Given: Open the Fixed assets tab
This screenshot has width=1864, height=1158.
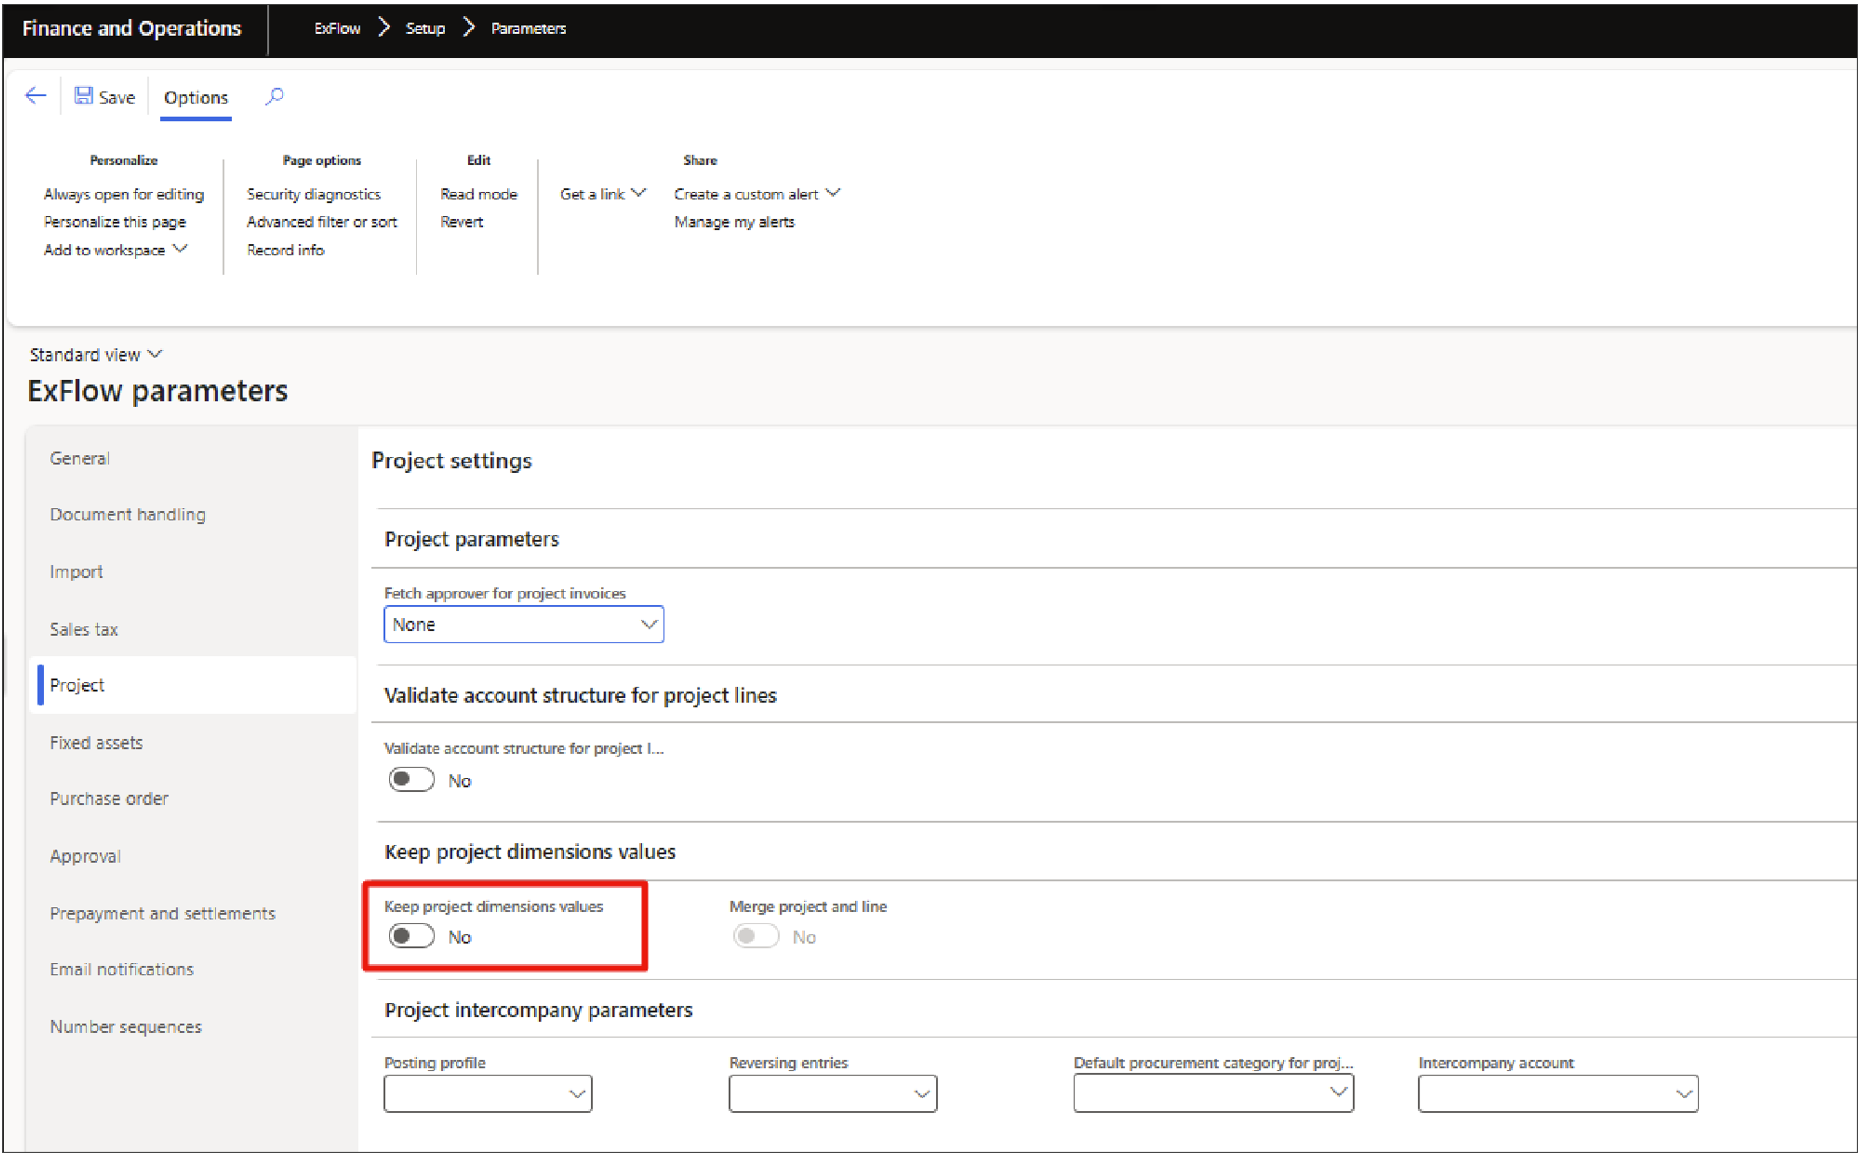Looking at the screenshot, I should pyautogui.click(x=96, y=743).
